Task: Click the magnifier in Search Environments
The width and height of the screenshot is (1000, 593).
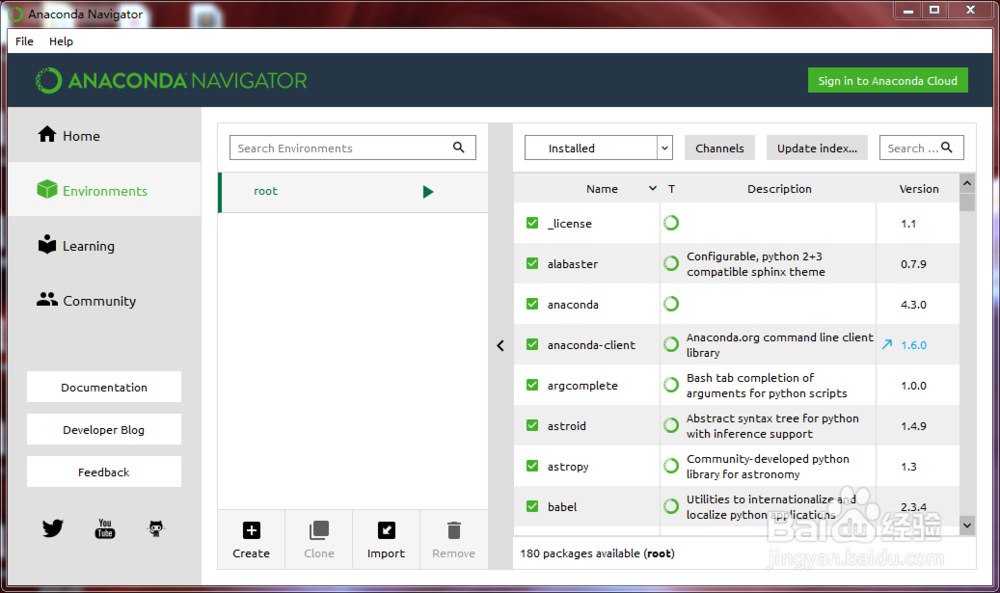Action: point(459,147)
